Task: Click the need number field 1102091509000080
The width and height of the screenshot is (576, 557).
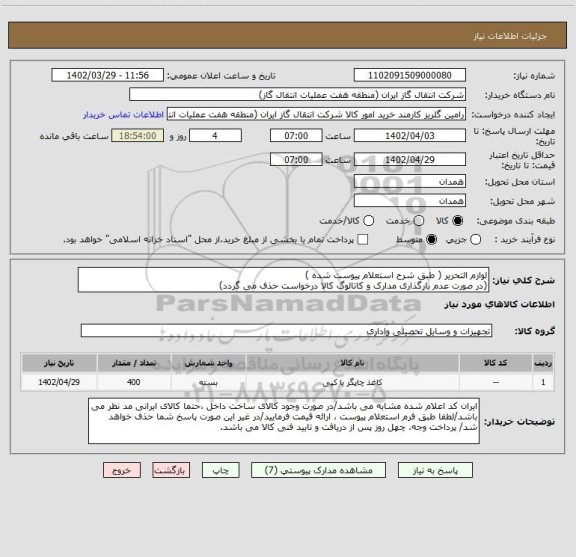Action: click(410, 75)
